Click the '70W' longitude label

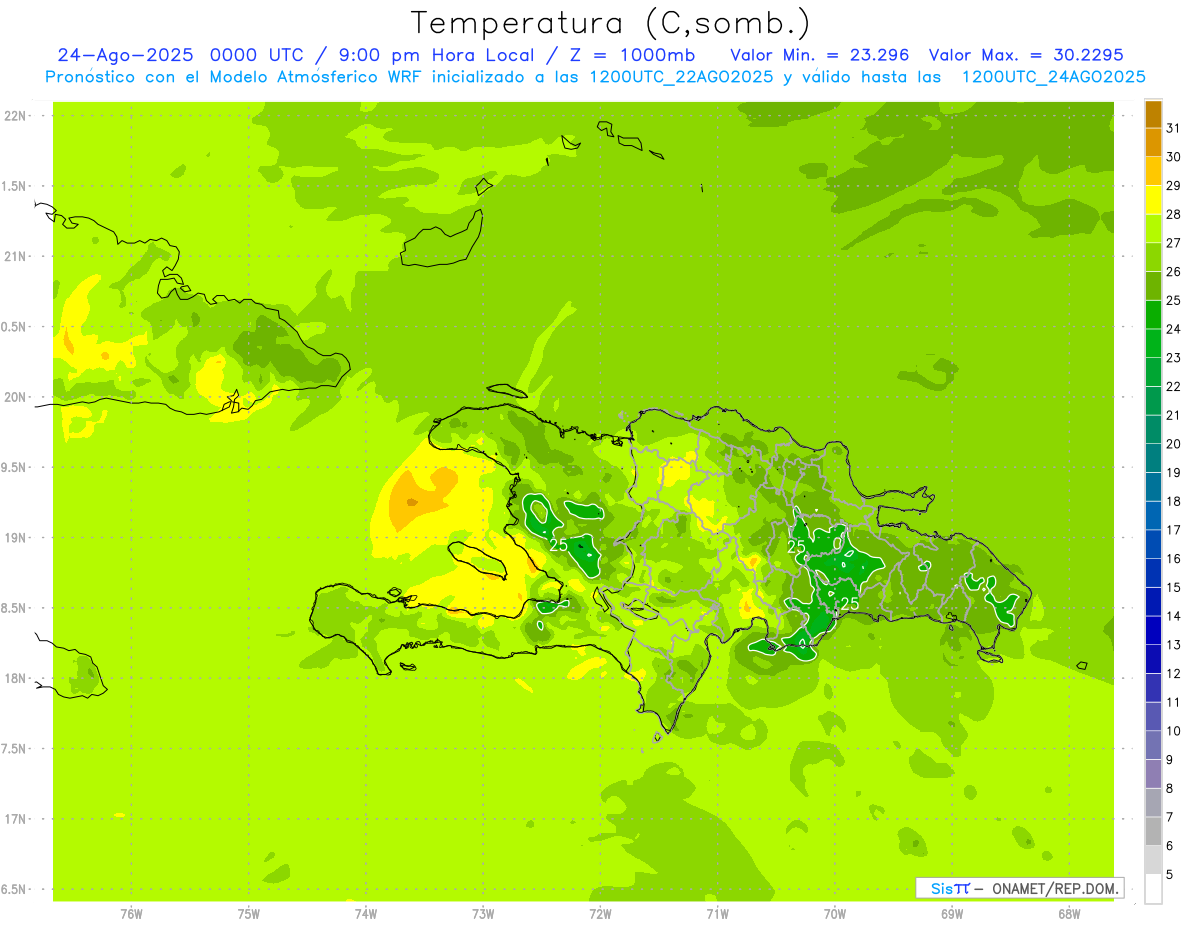pos(835,914)
